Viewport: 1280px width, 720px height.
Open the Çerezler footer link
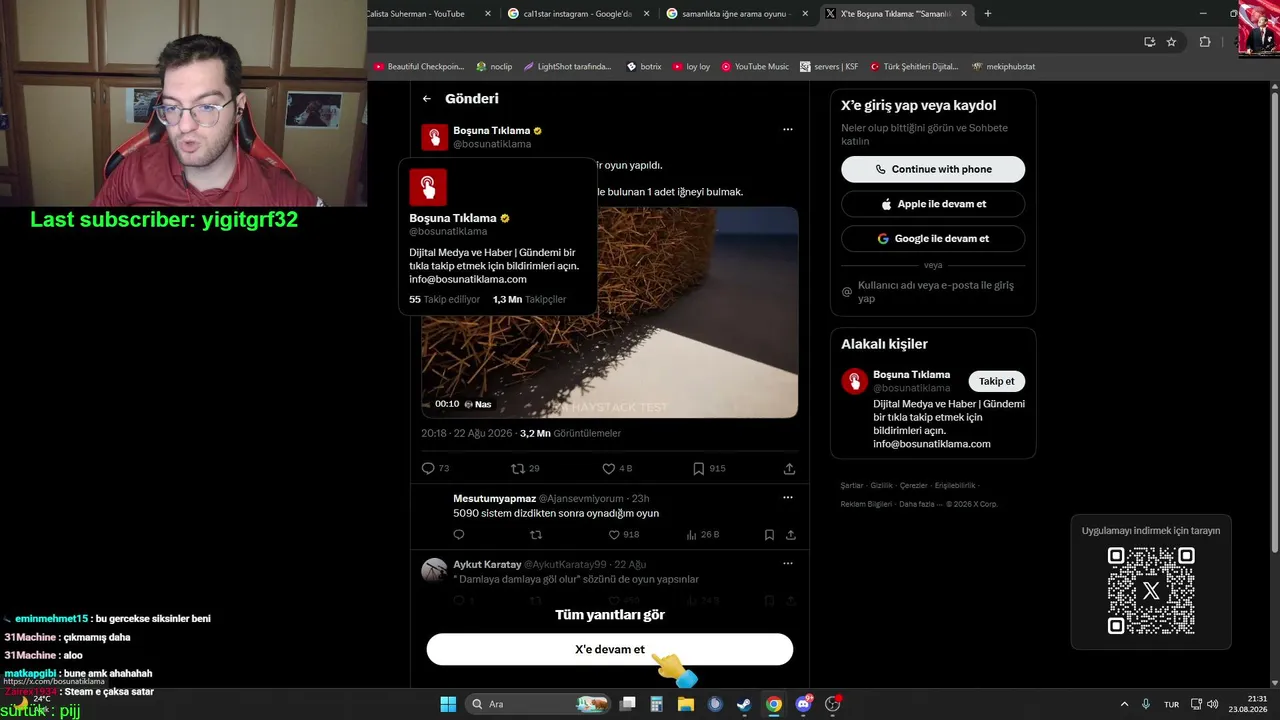[913, 486]
